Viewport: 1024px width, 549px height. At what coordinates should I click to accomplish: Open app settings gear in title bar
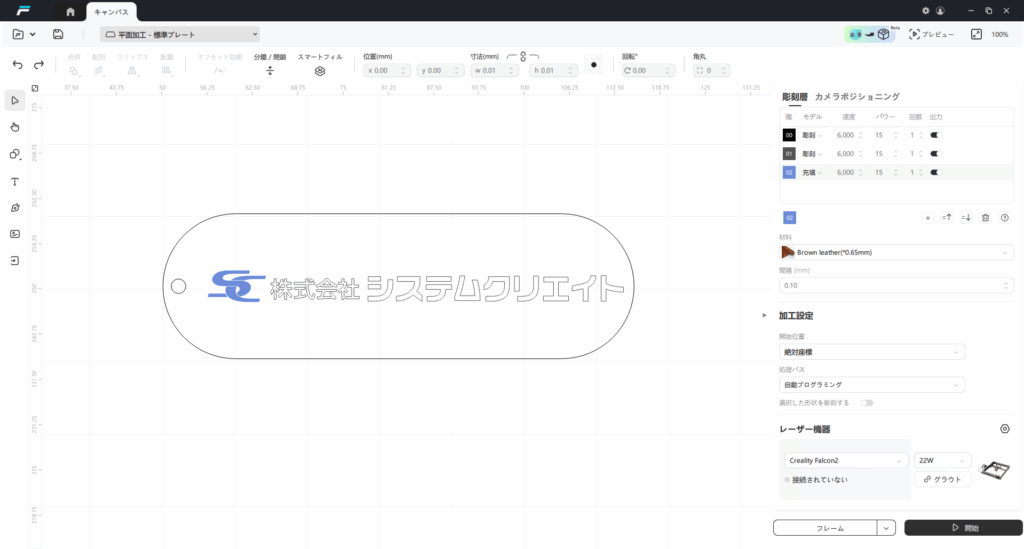(925, 10)
